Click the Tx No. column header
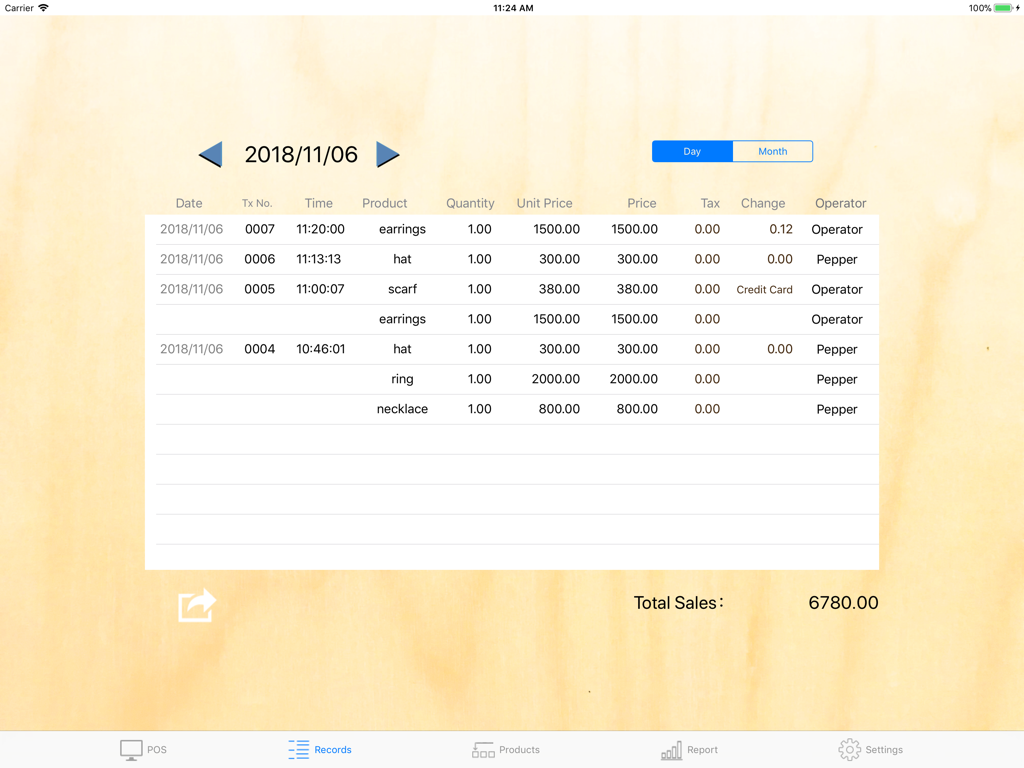 (257, 203)
